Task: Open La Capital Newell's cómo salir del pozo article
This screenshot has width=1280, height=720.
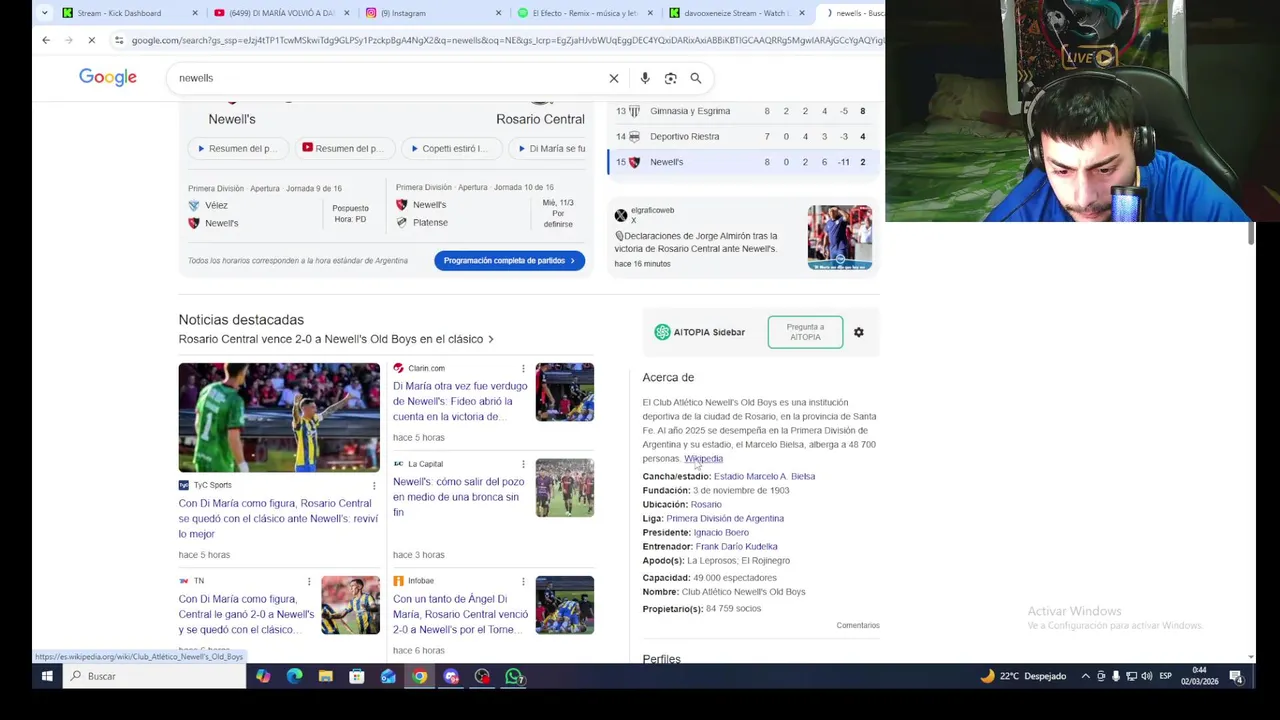Action: 458,497
